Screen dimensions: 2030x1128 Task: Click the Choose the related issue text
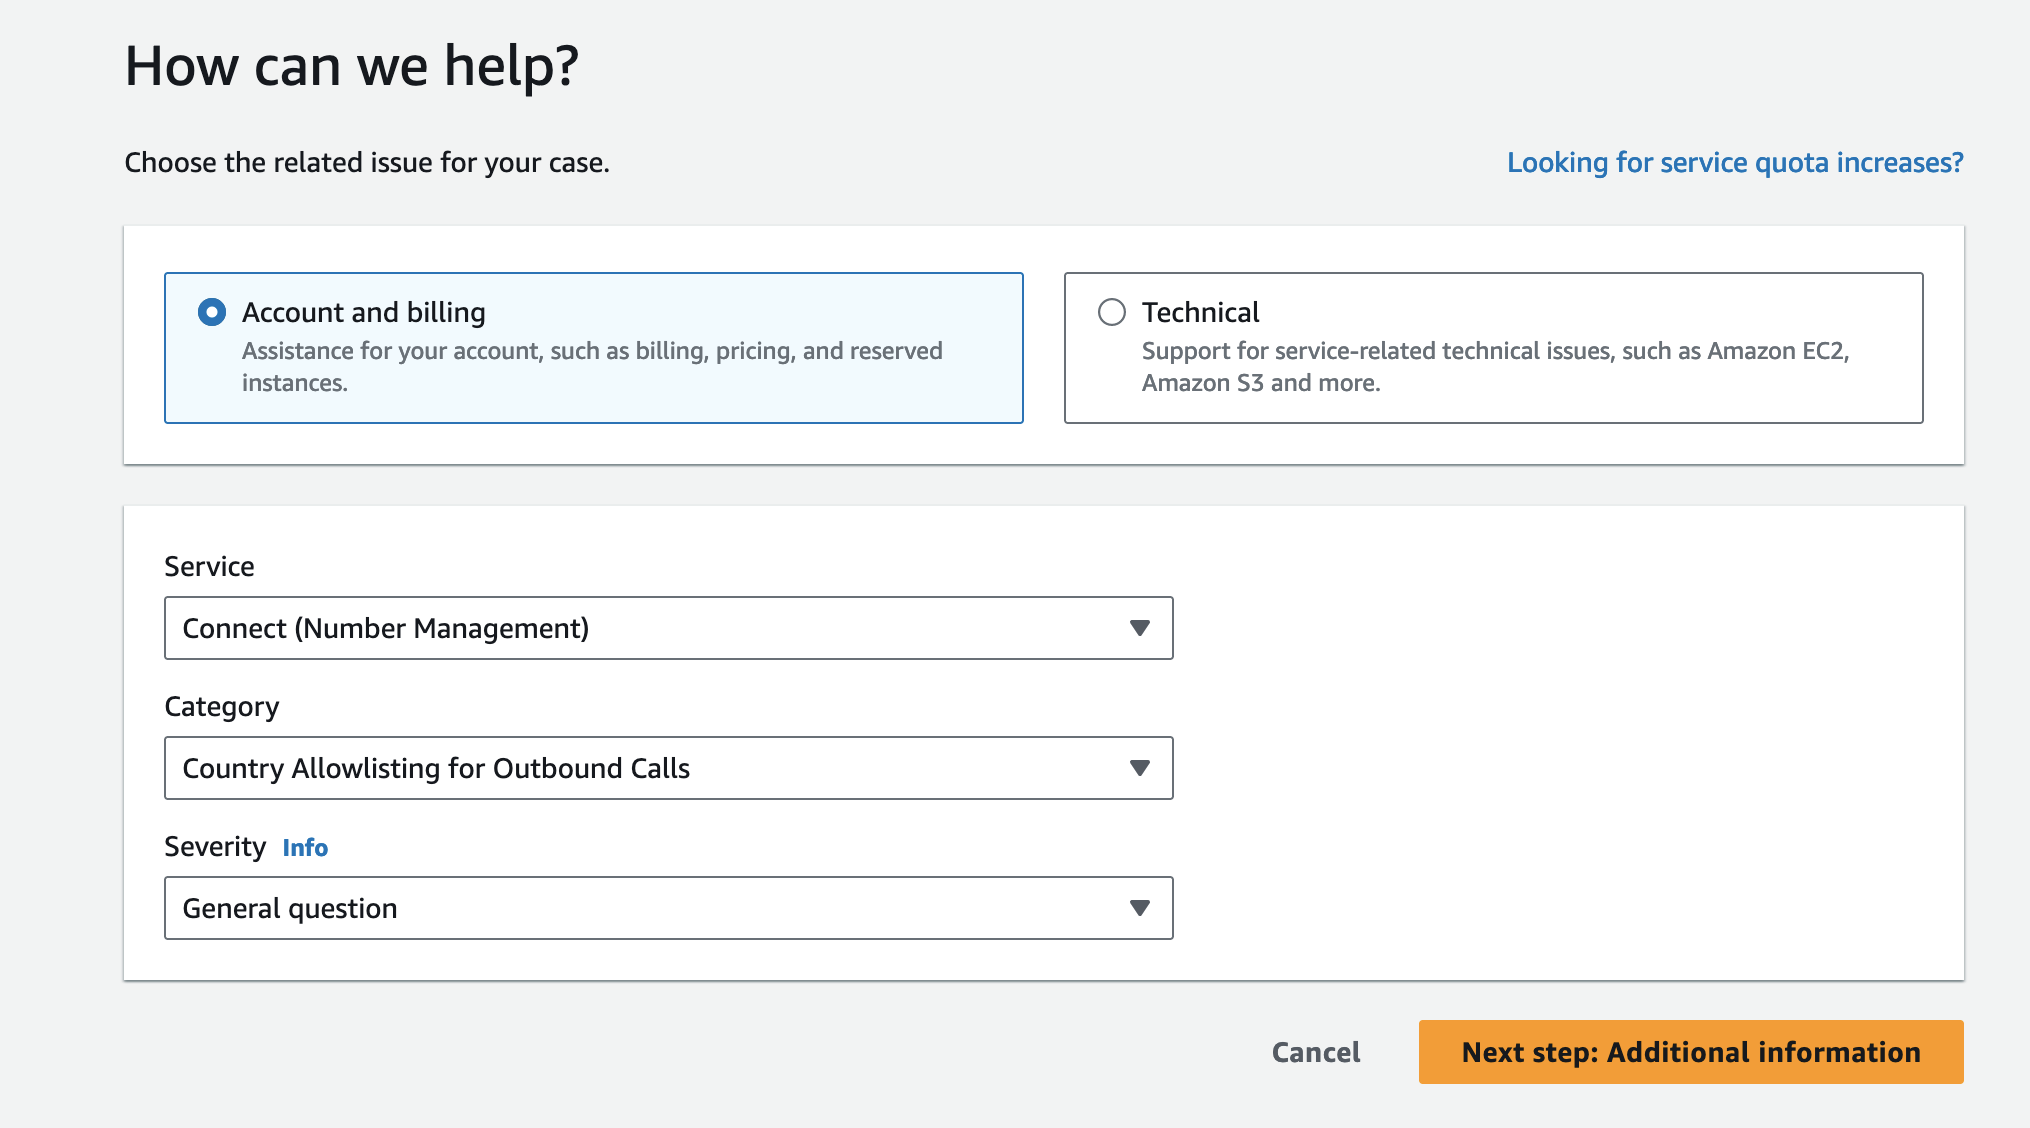point(367,162)
